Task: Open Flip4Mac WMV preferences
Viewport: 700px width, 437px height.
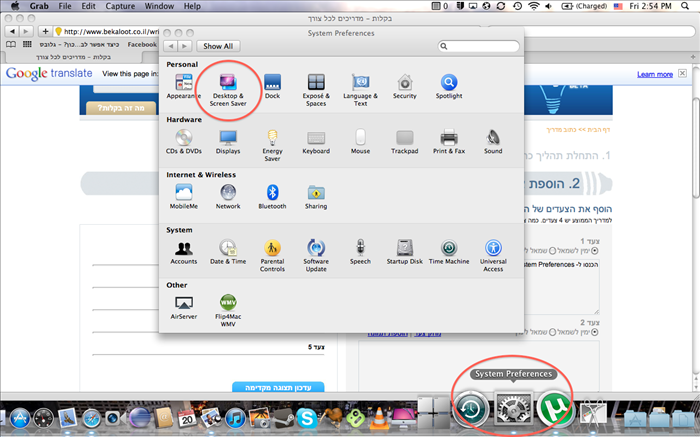Action: tap(227, 307)
